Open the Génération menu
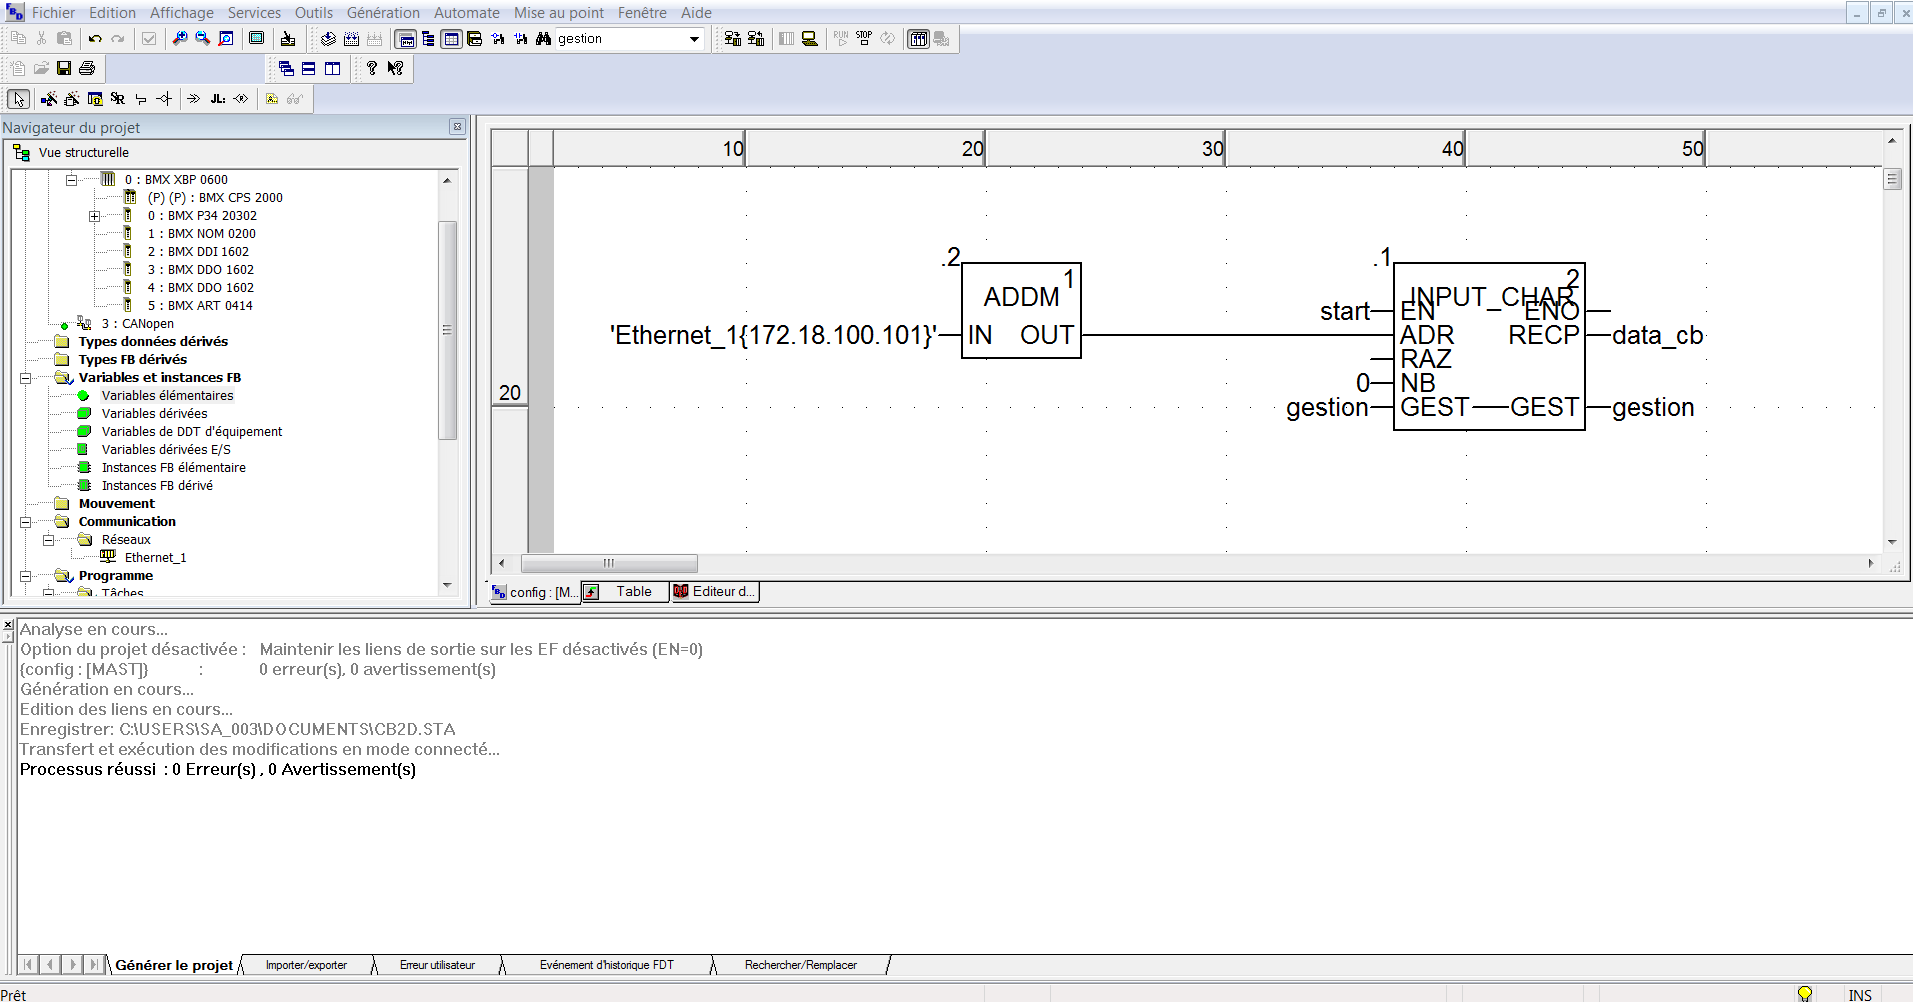1913x1002 pixels. tap(383, 13)
